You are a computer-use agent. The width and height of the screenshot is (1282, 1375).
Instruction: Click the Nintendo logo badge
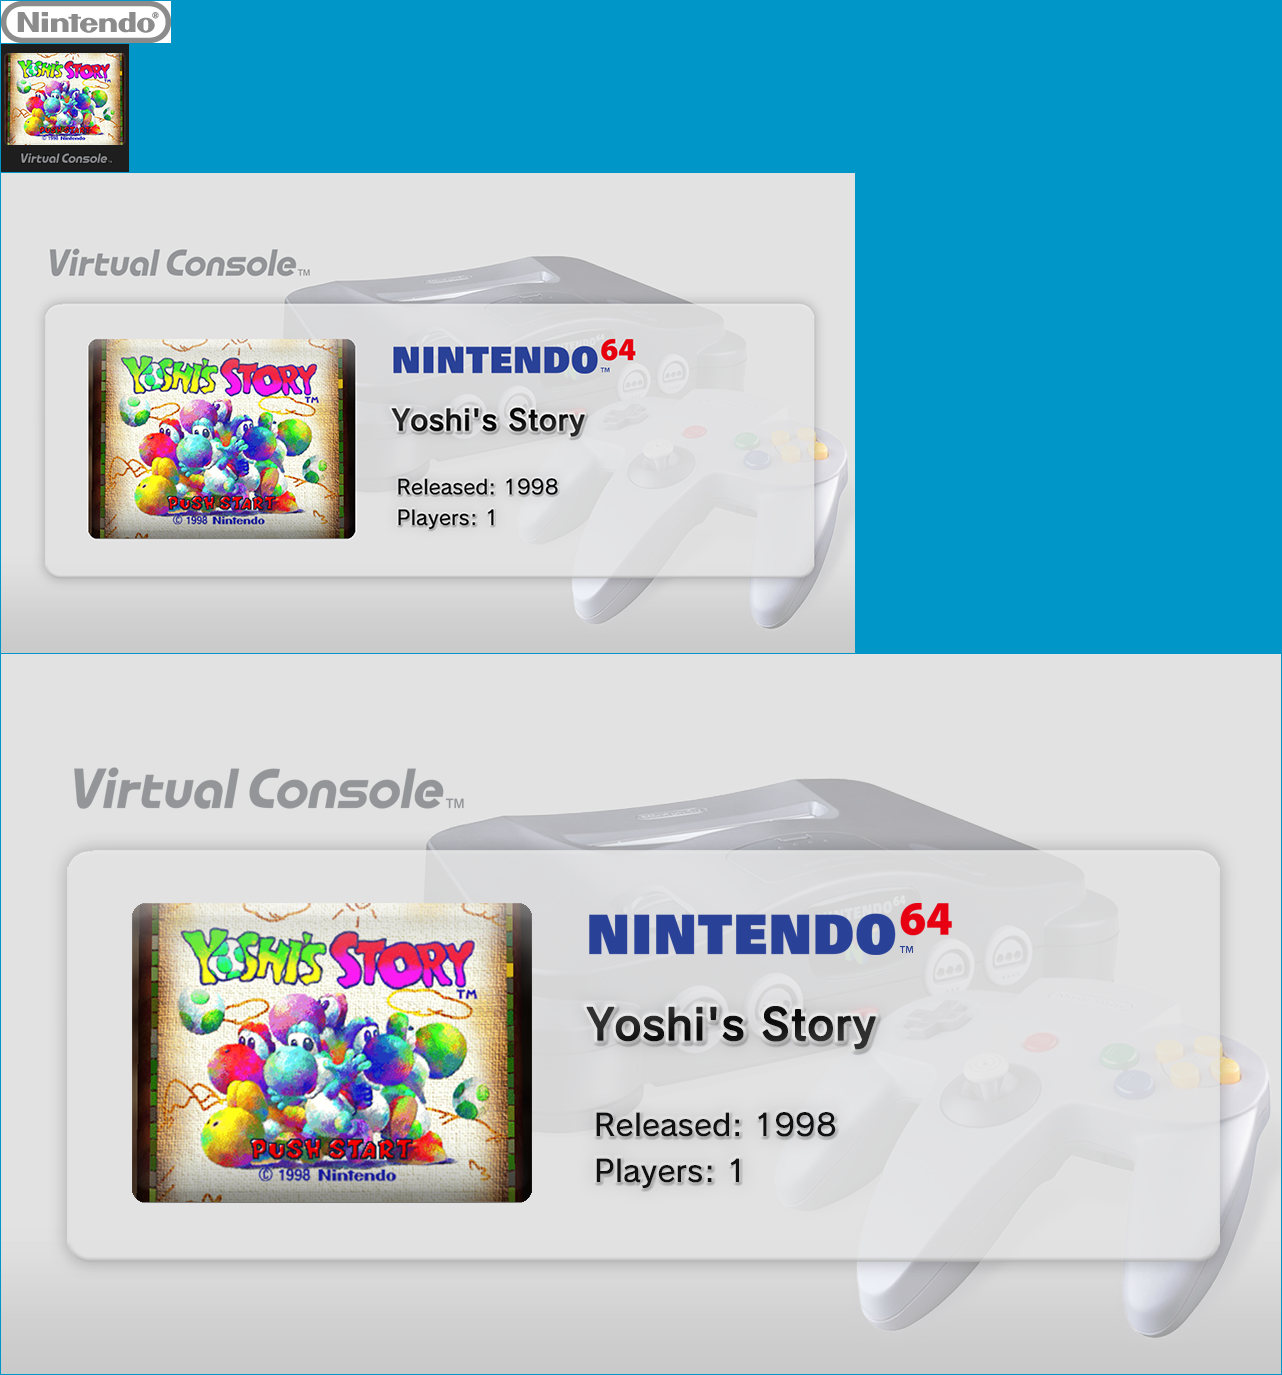tap(86, 22)
